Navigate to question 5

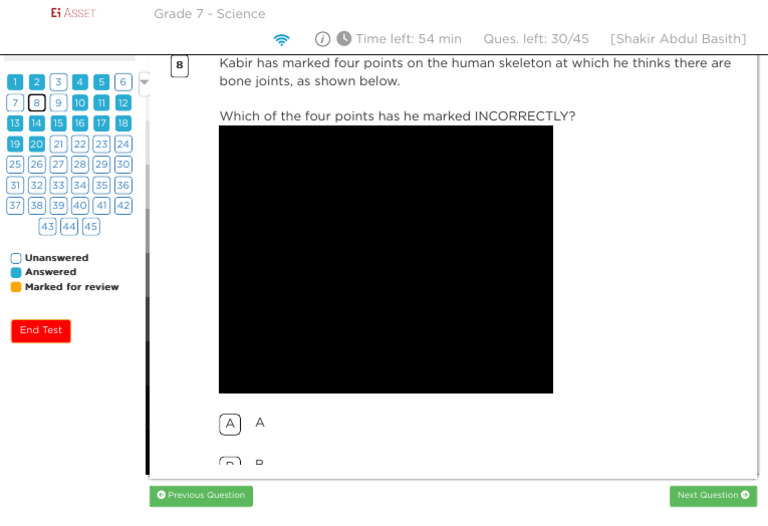(101, 82)
